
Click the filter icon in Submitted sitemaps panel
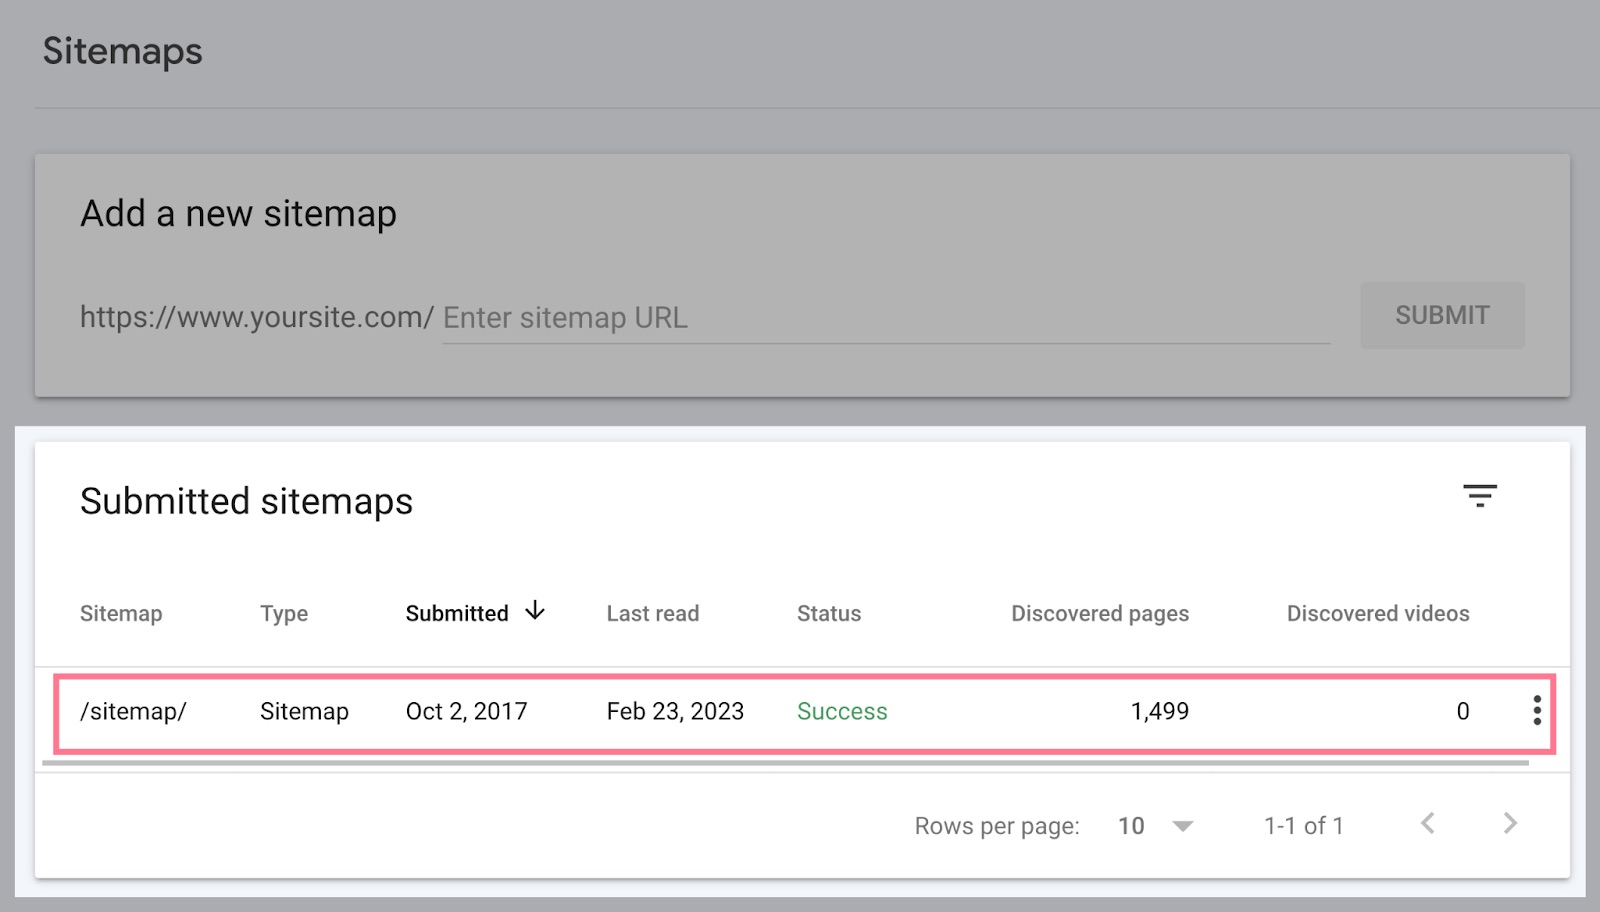1481,497
